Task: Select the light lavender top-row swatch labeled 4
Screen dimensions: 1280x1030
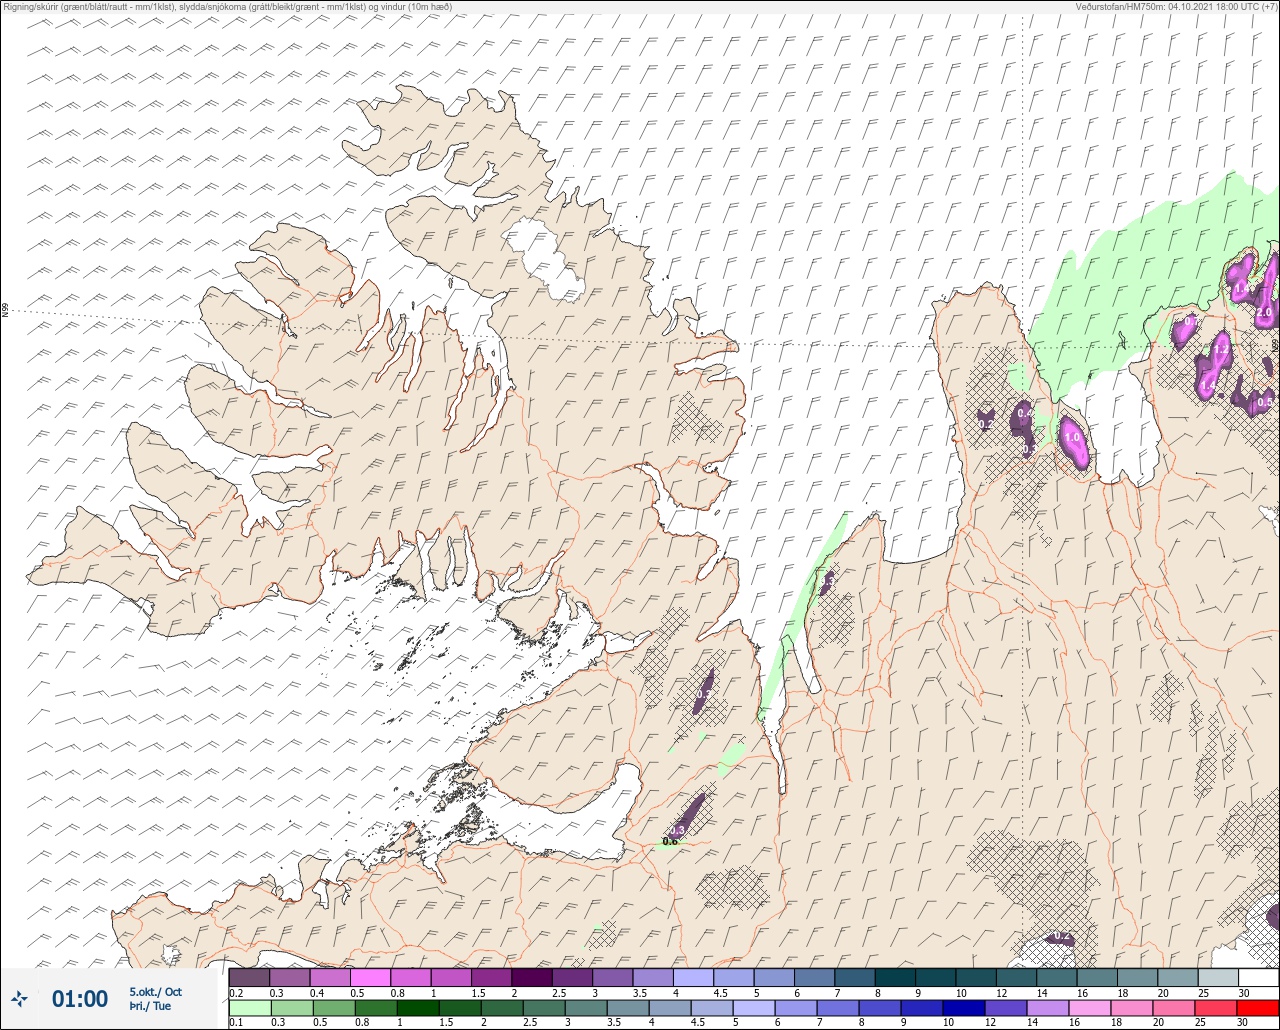Action: click(x=693, y=977)
